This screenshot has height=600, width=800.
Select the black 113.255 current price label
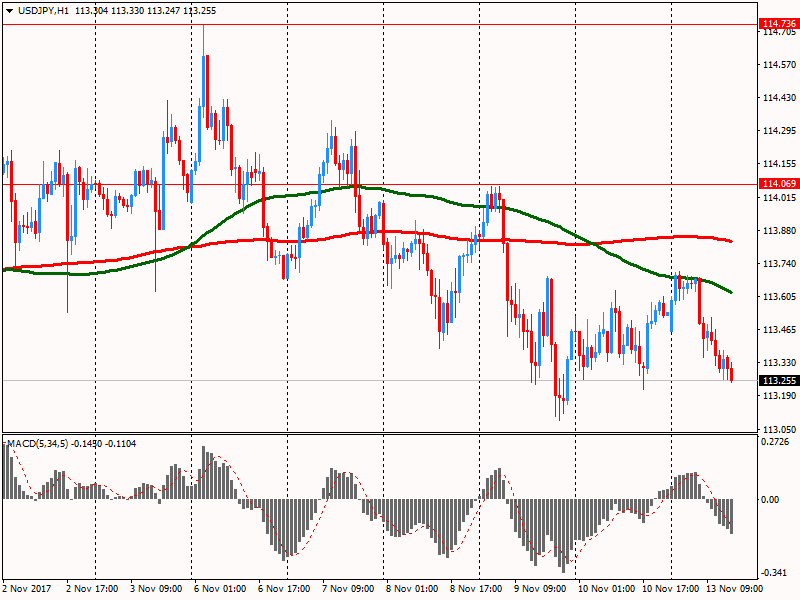779,381
